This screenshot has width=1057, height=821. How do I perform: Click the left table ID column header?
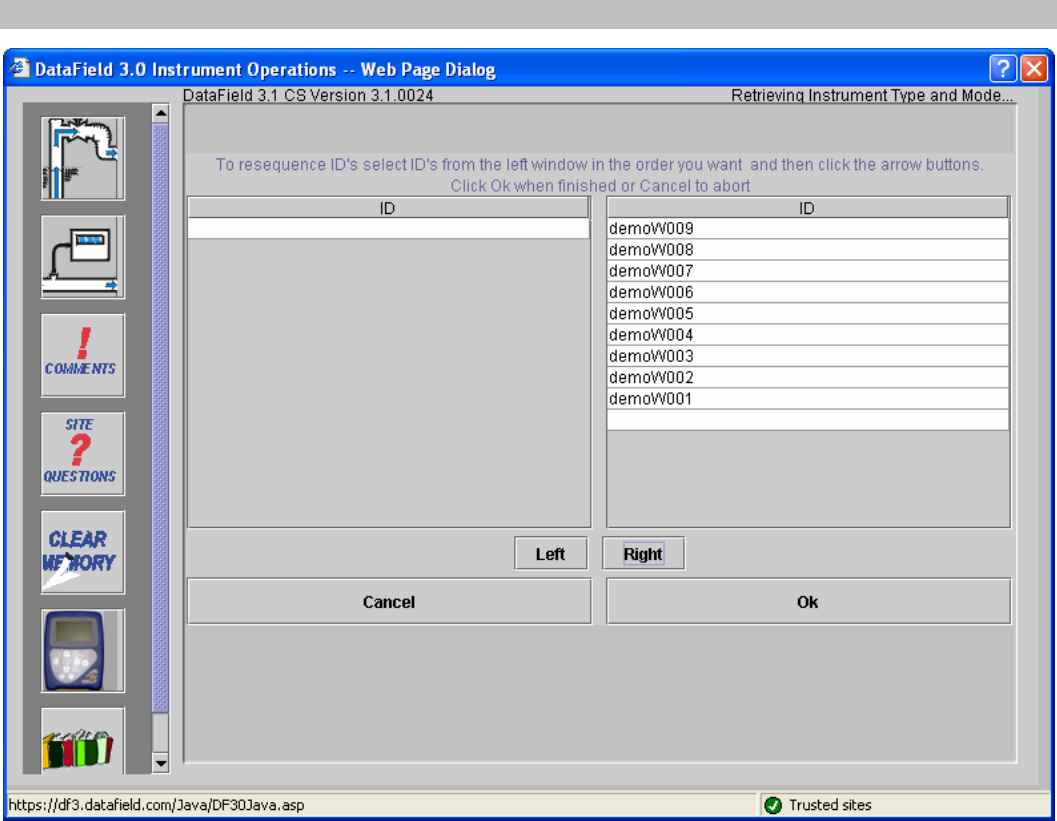click(x=388, y=208)
